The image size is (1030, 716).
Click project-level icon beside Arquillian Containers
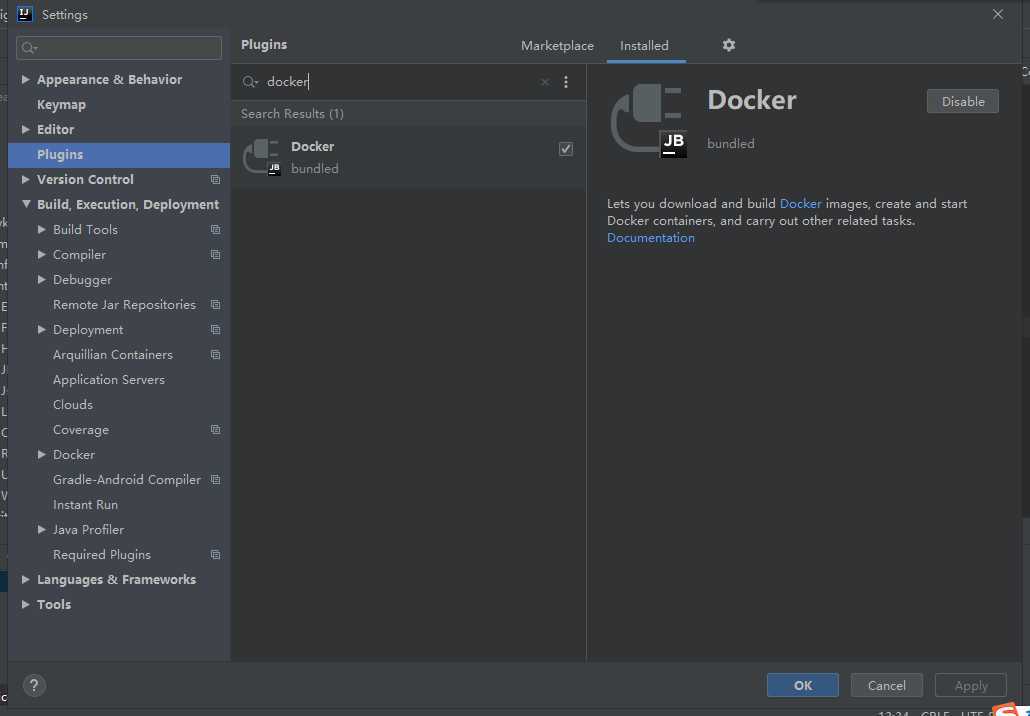215,355
